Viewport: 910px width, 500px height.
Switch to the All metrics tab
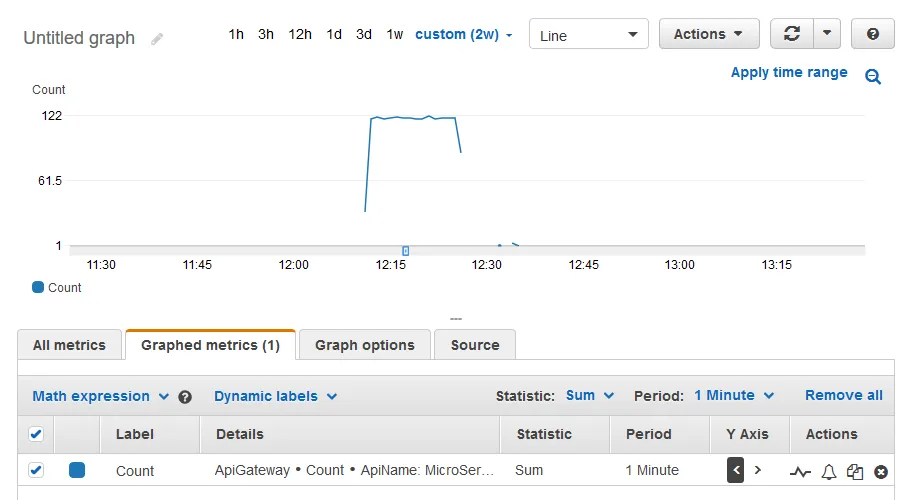tap(69, 345)
